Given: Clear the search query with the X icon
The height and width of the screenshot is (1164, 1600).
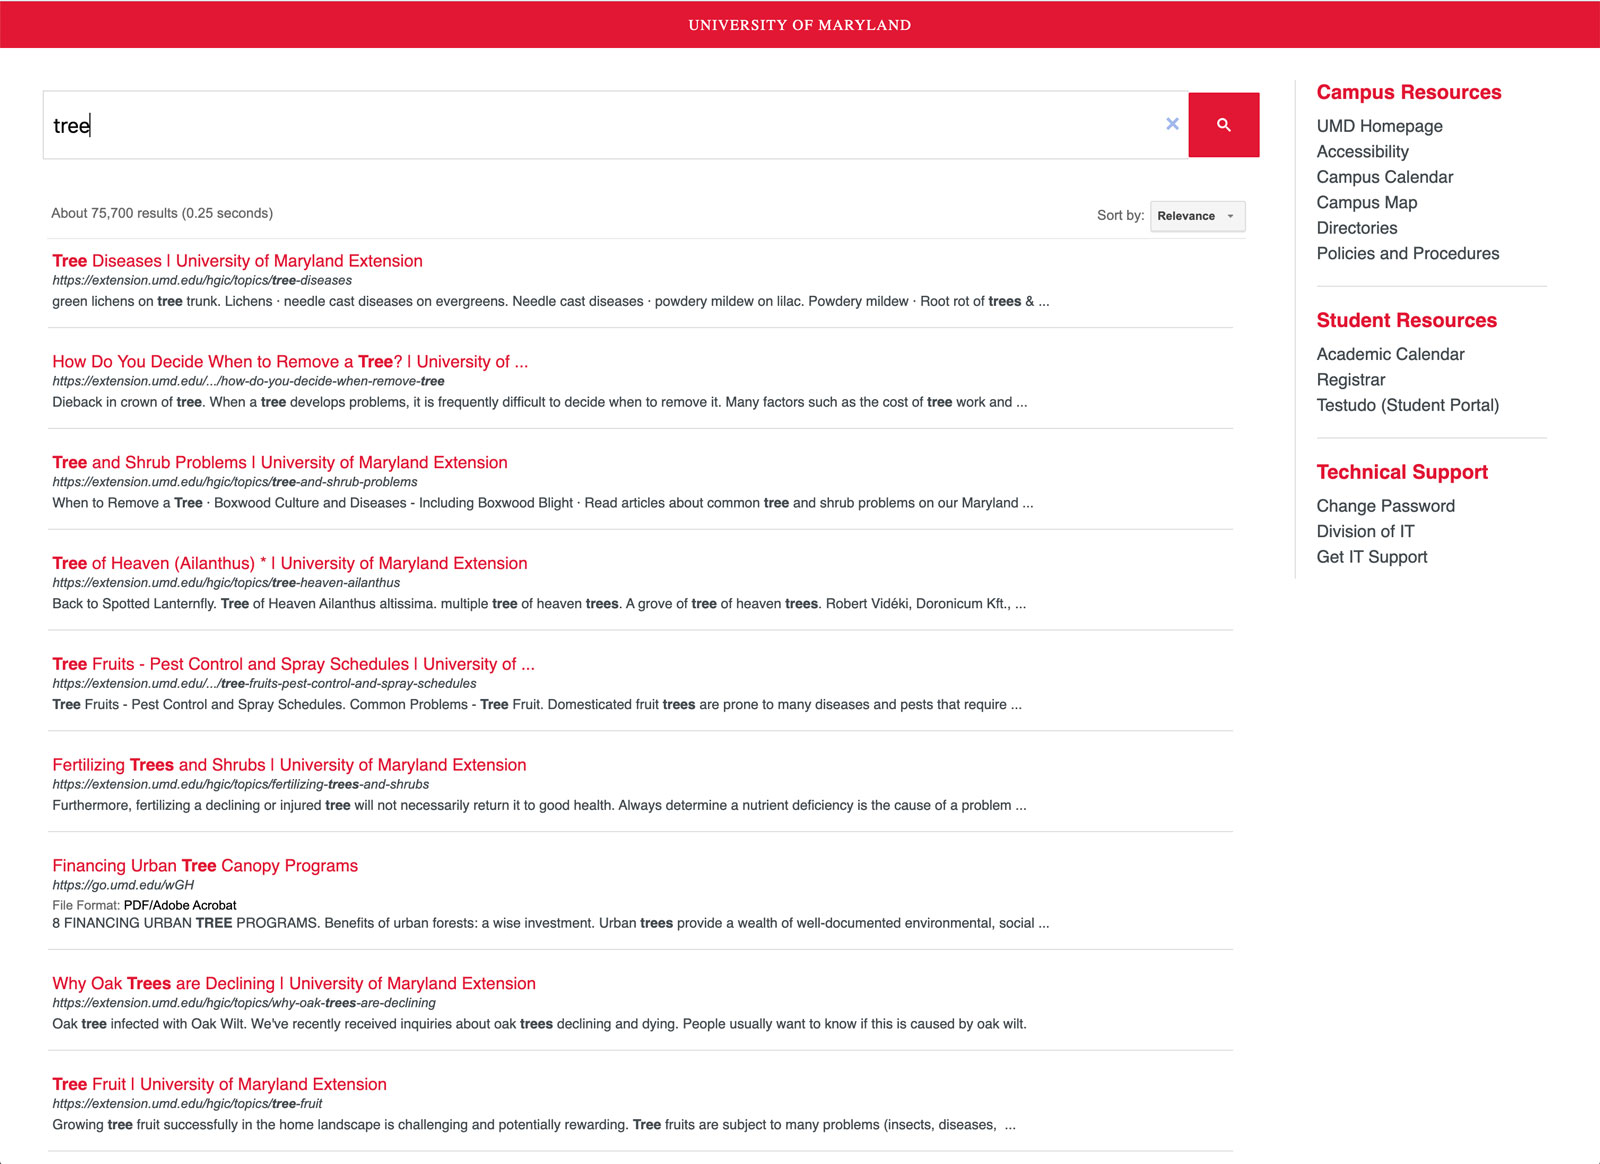Looking at the screenshot, I should tap(1172, 124).
